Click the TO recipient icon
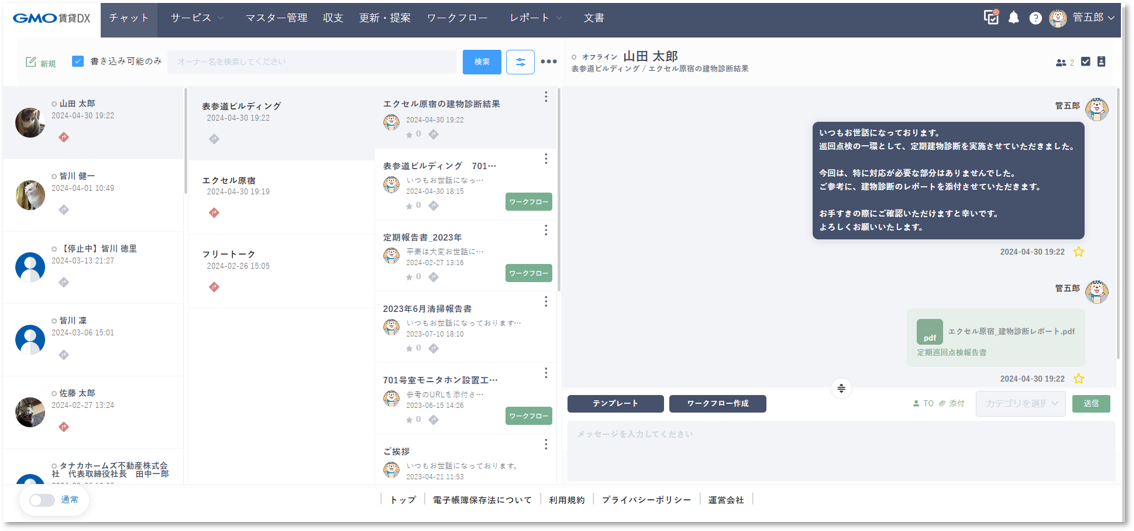Viewport: 1134px width, 531px height. coord(916,404)
